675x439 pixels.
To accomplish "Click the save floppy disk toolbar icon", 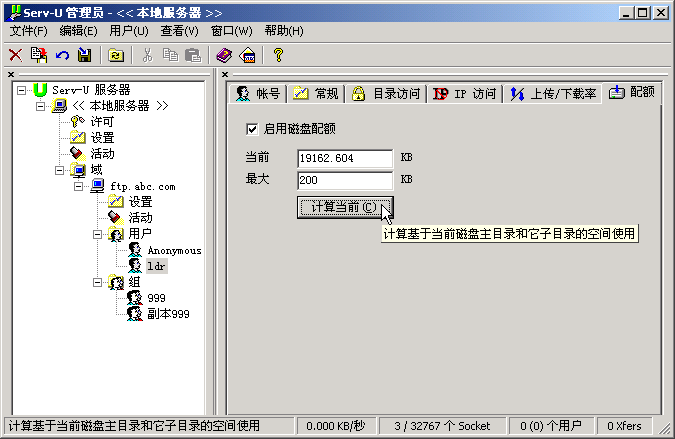I will pyautogui.click(x=84, y=55).
